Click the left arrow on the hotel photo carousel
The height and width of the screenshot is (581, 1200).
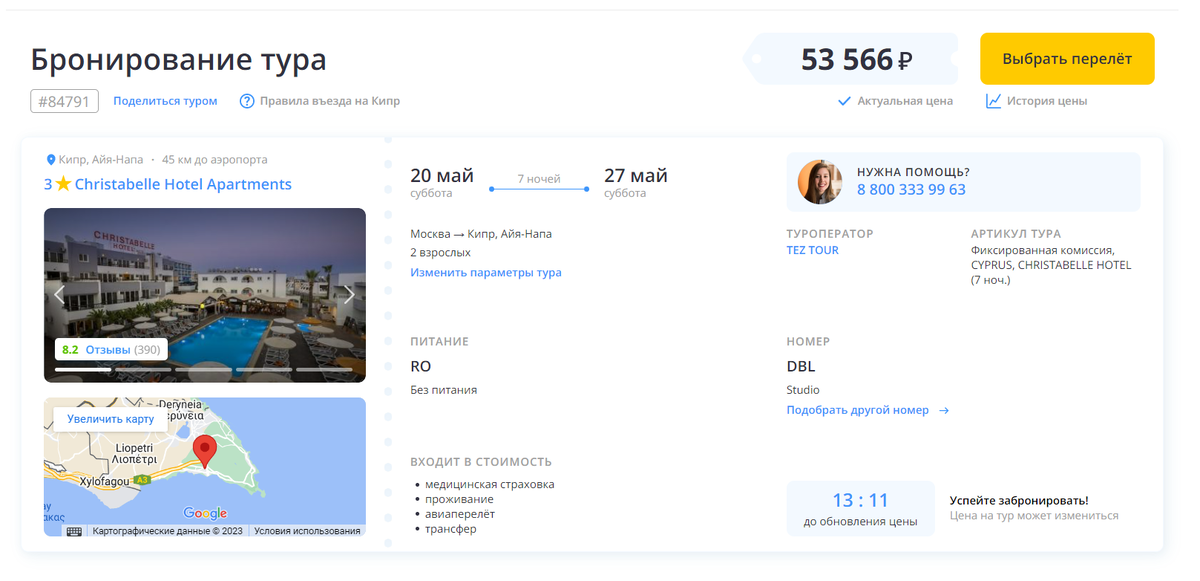(58, 295)
